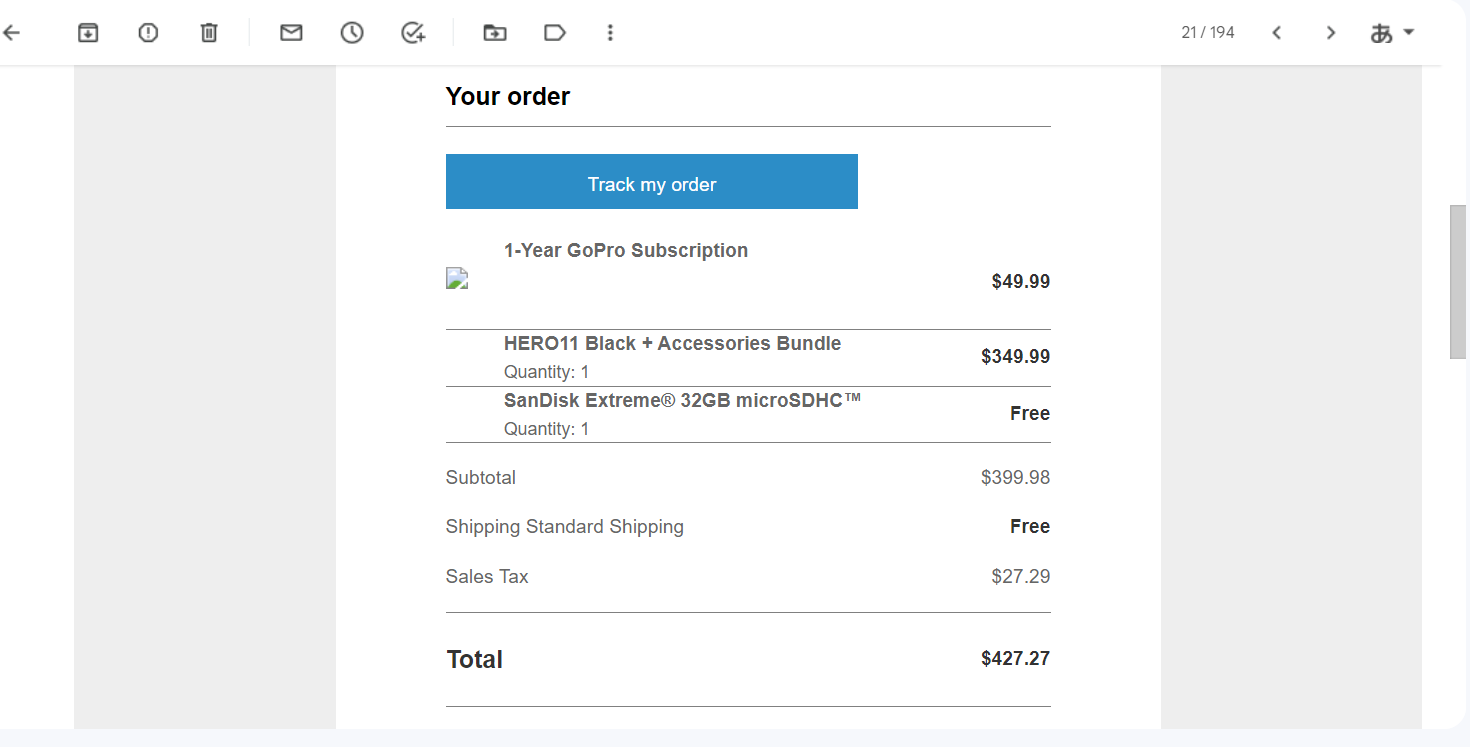Archive this email
The height and width of the screenshot is (747, 1470).
point(88,33)
